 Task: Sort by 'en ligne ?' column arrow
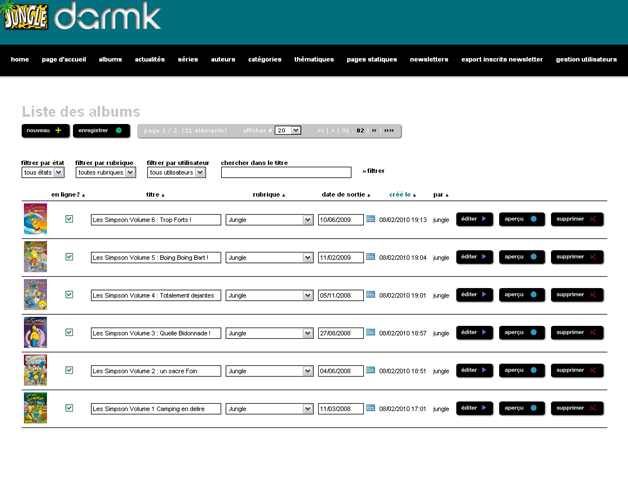(83, 196)
